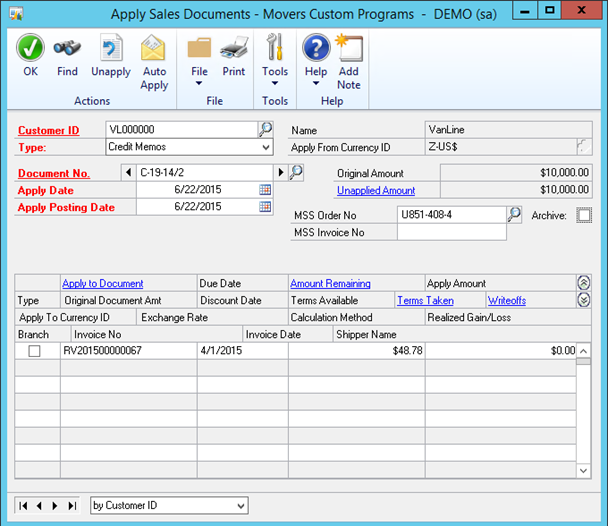Open the Type dropdown showing Credit Memos
Viewport: 608px width, 526px height.
(266, 147)
